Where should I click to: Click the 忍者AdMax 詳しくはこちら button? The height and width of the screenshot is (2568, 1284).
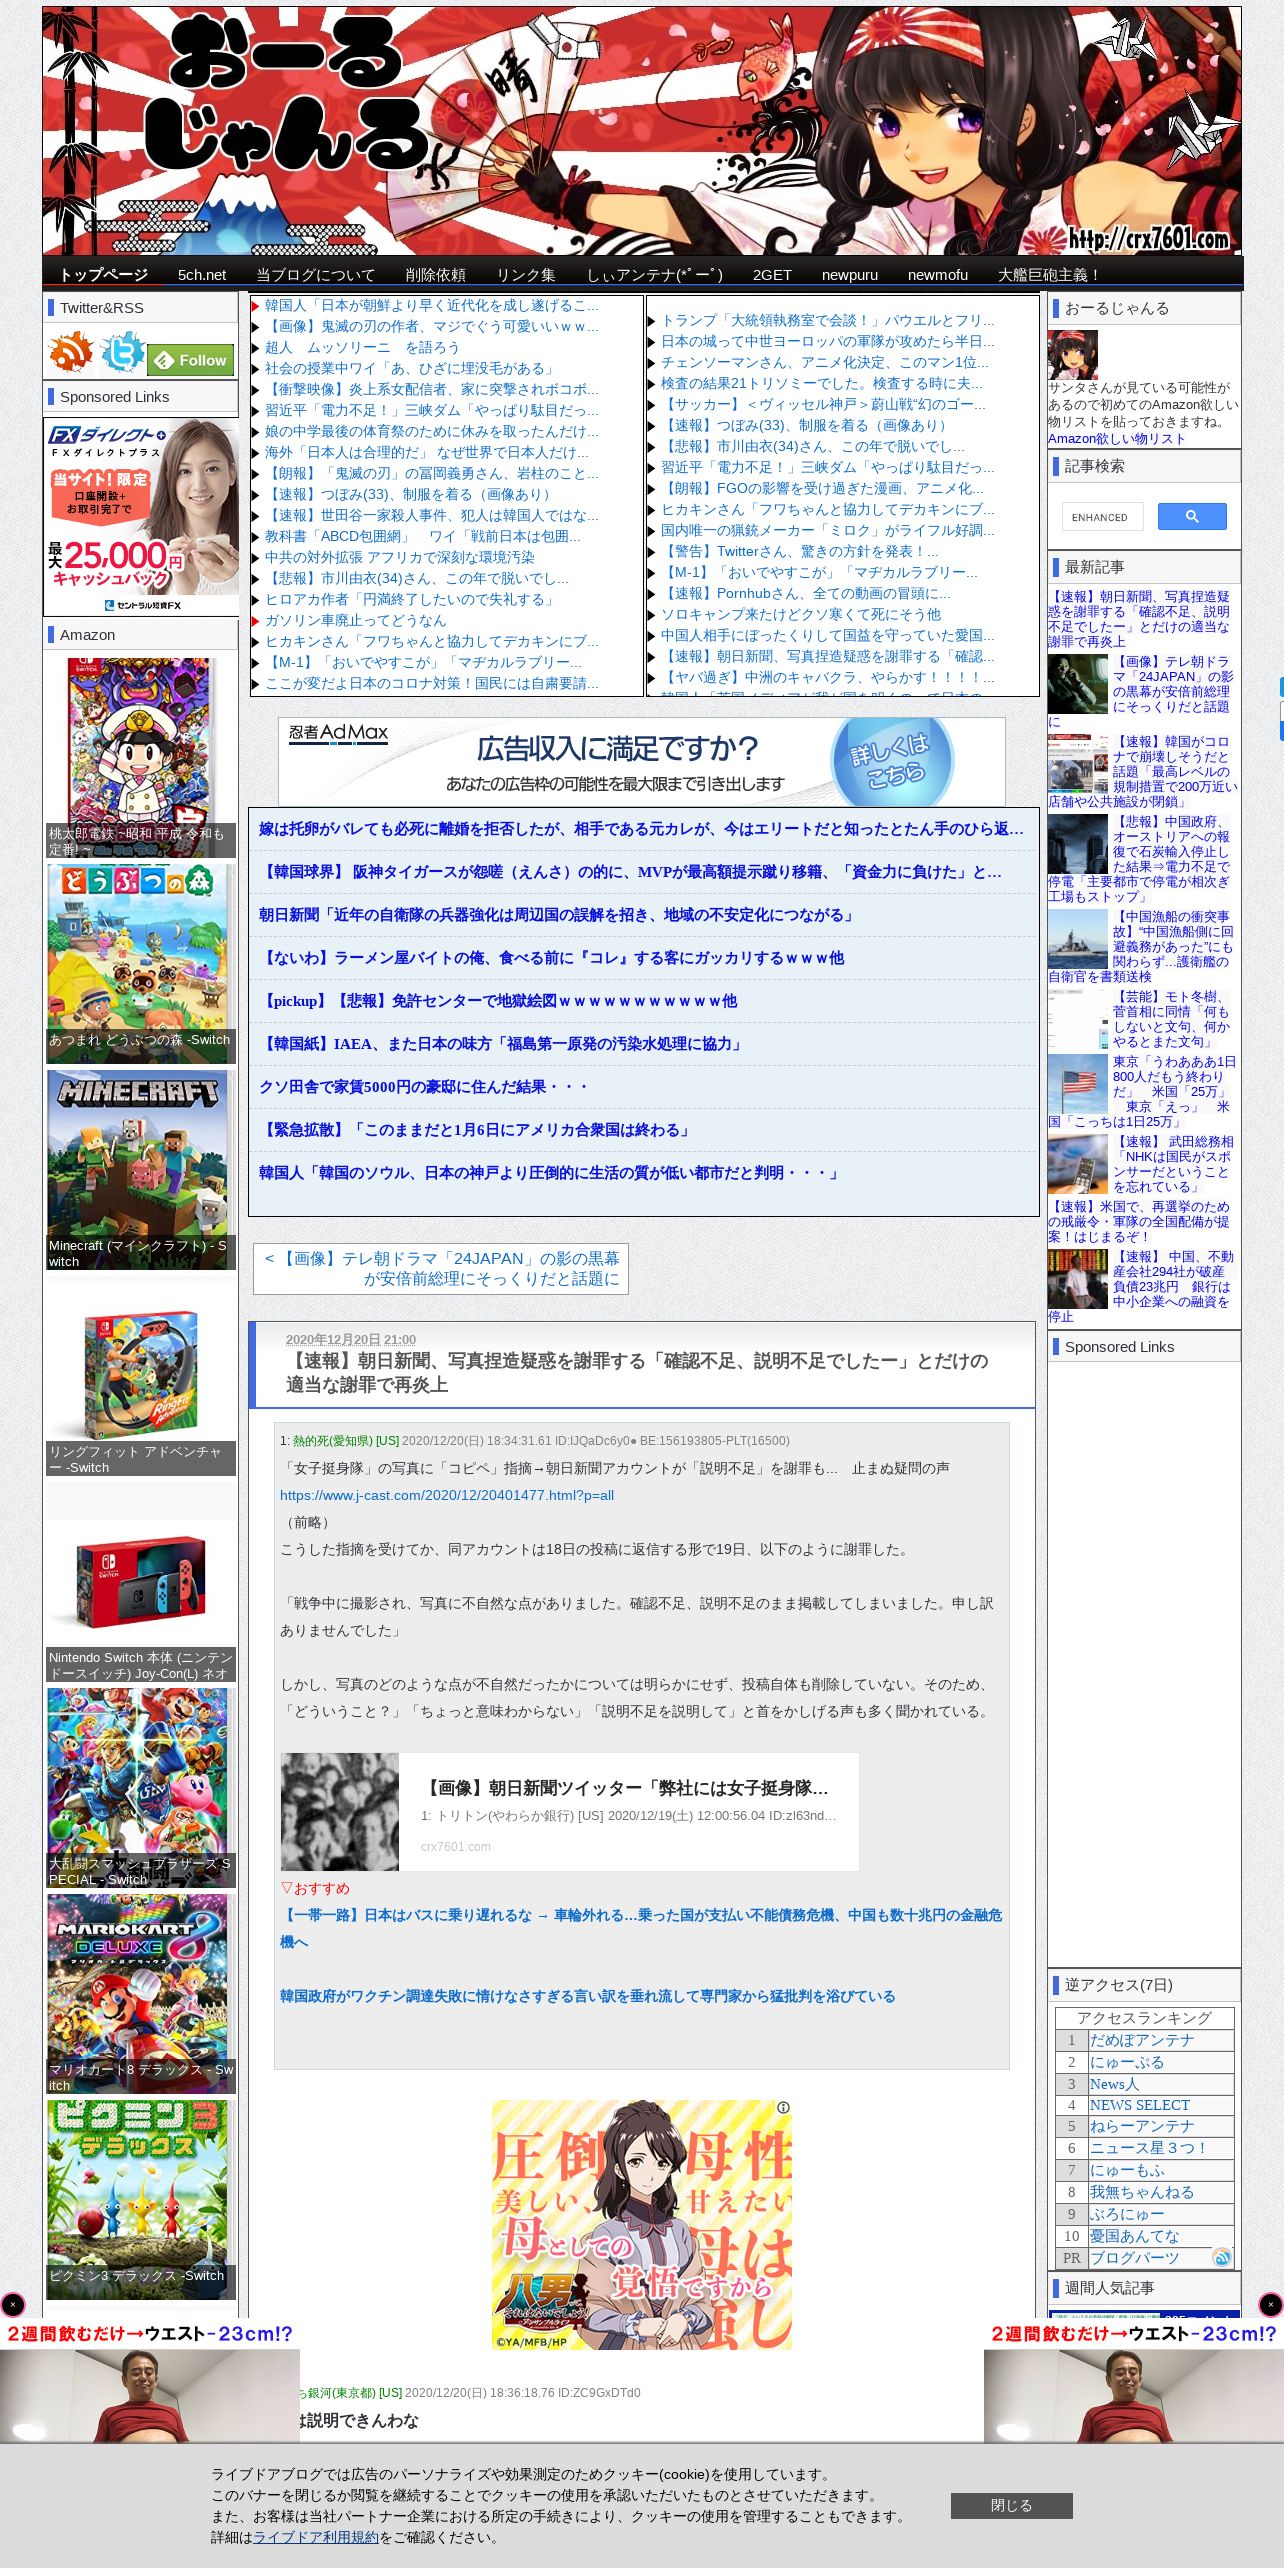tap(892, 761)
